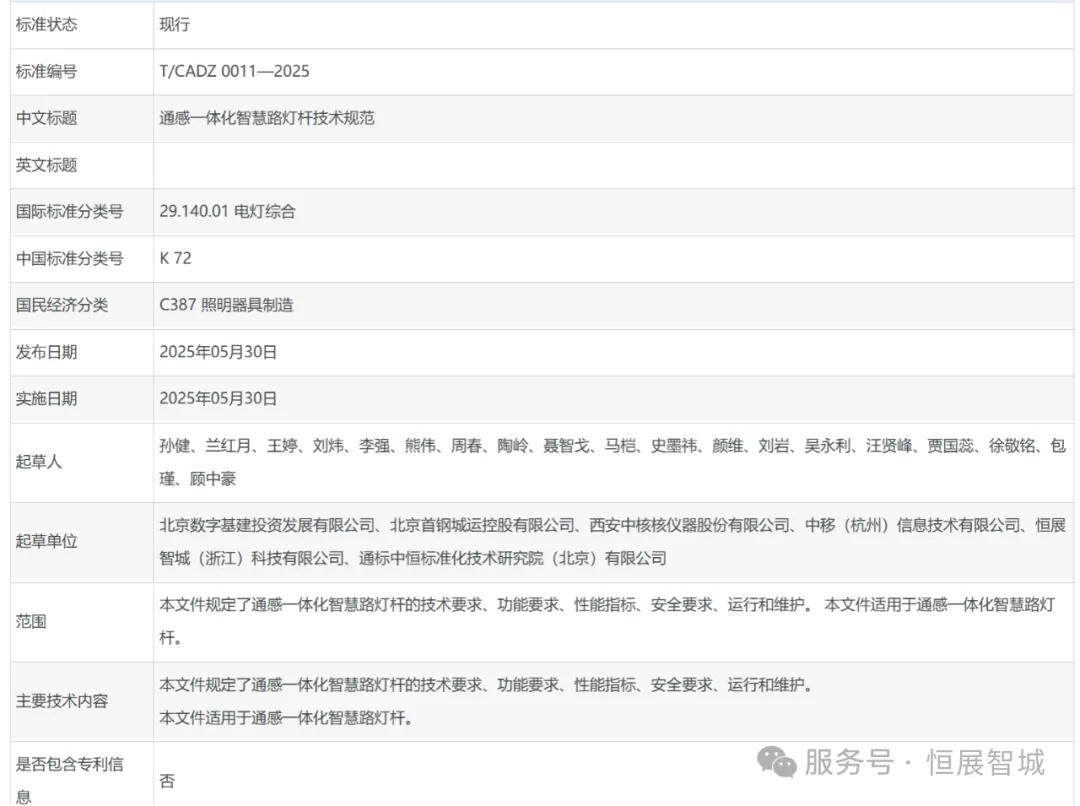1080x806 pixels.
Task: Click the 发布日期 value 2025年05月30日
Action: pos(218,351)
